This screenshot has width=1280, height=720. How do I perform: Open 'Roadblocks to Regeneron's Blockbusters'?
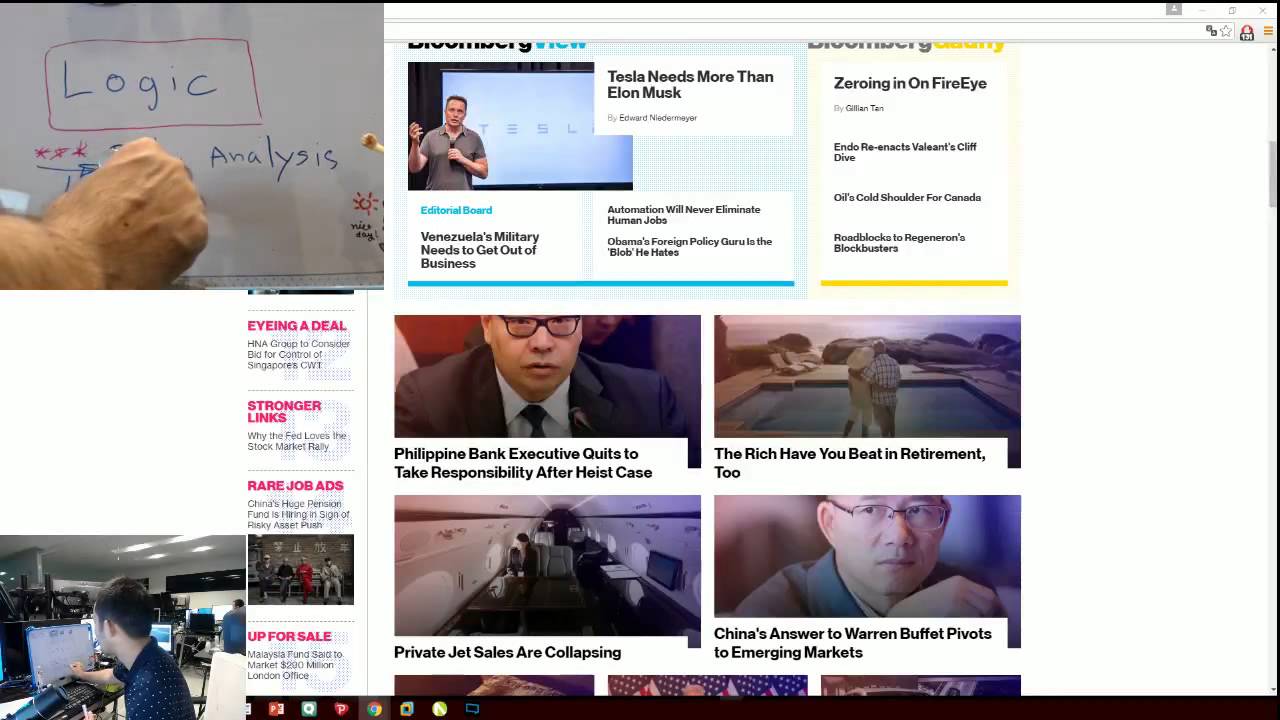[899, 243]
